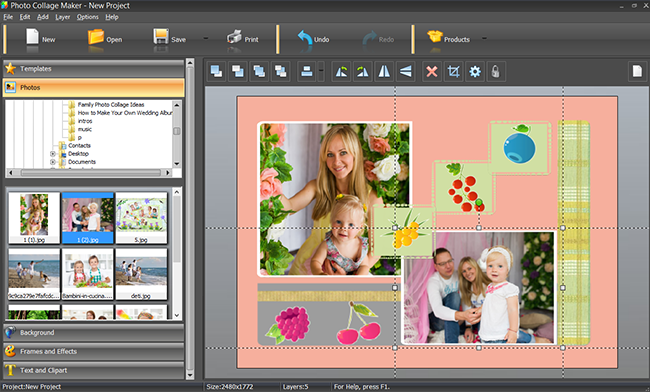This screenshot has width=650, height=392.
Task: Open the Edit menu
Action: (25, 17)
